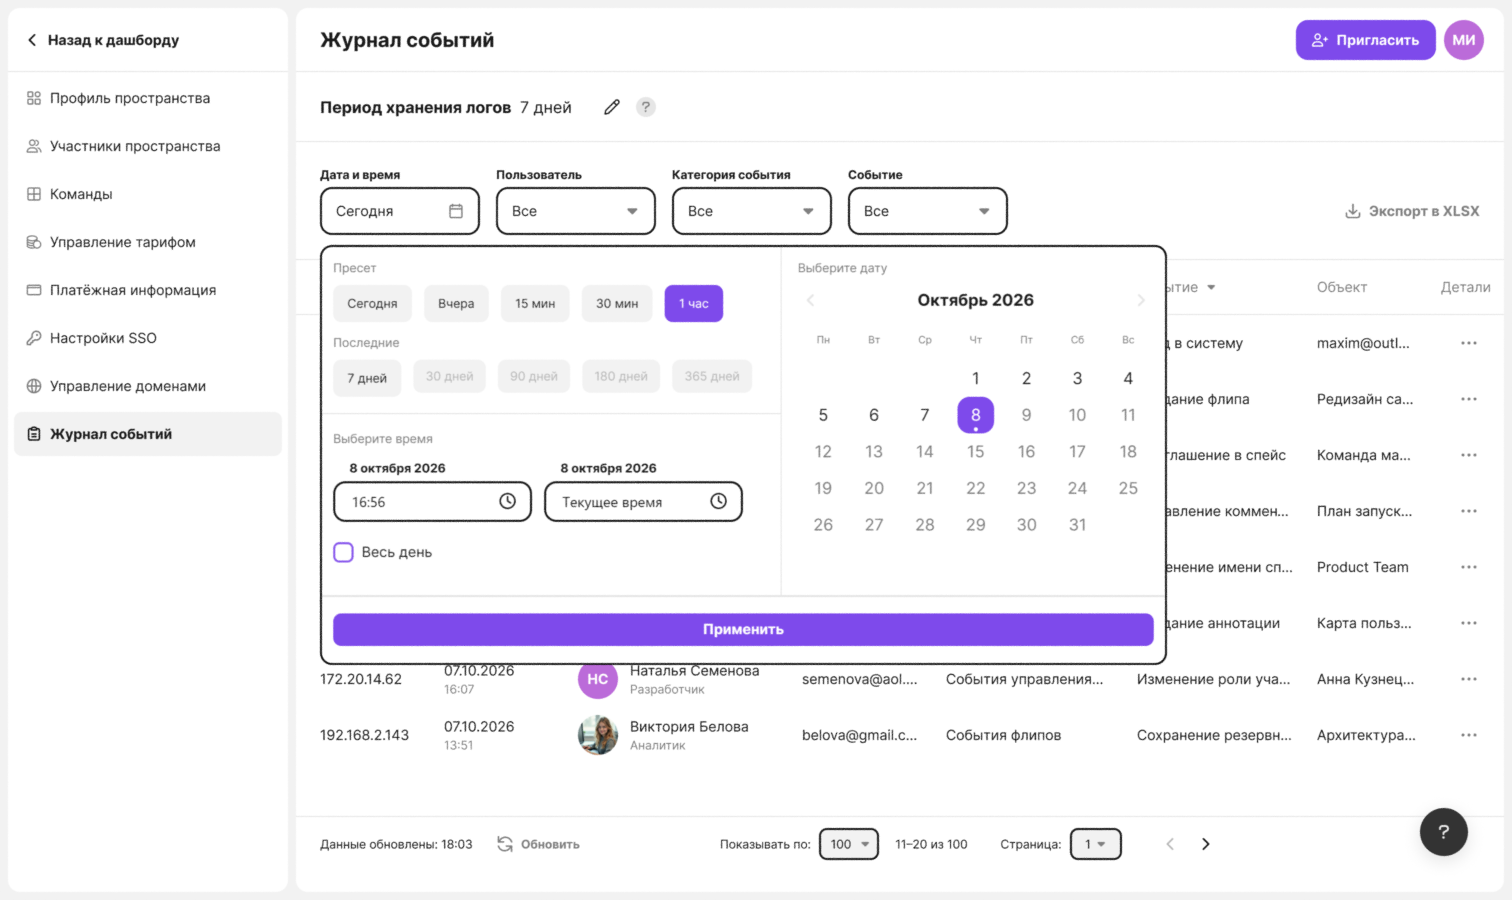
Task: Open 'Участники пространства' in the sidebar
Action: click(x=148, y=146)
